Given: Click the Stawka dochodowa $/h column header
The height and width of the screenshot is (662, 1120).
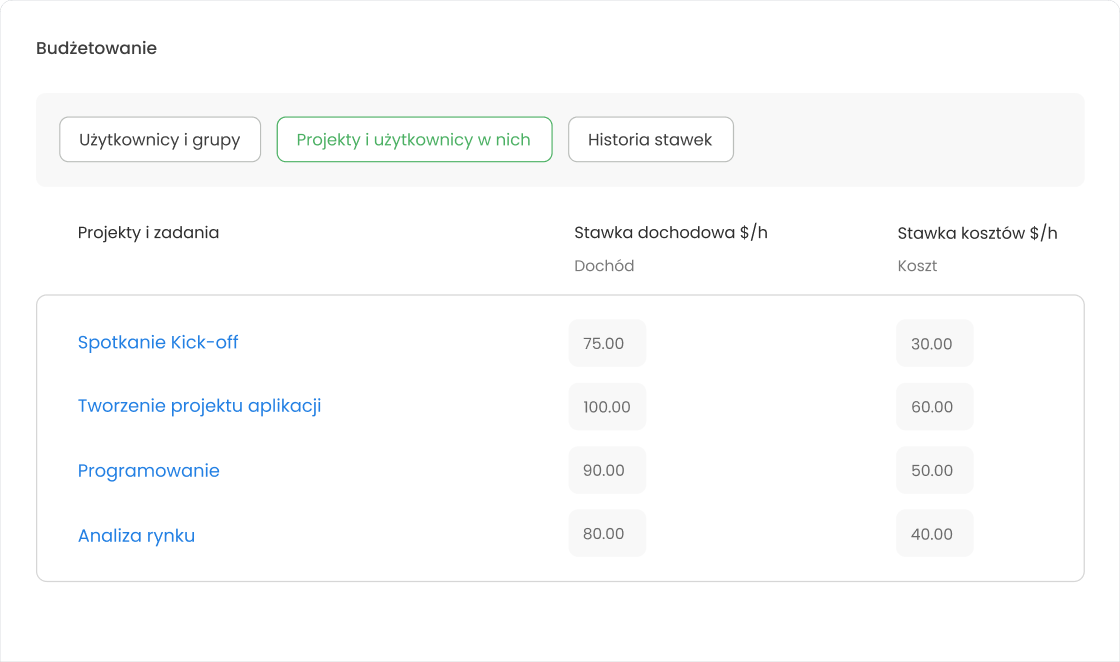Looking at the screenshot, I should click(670, 233).
